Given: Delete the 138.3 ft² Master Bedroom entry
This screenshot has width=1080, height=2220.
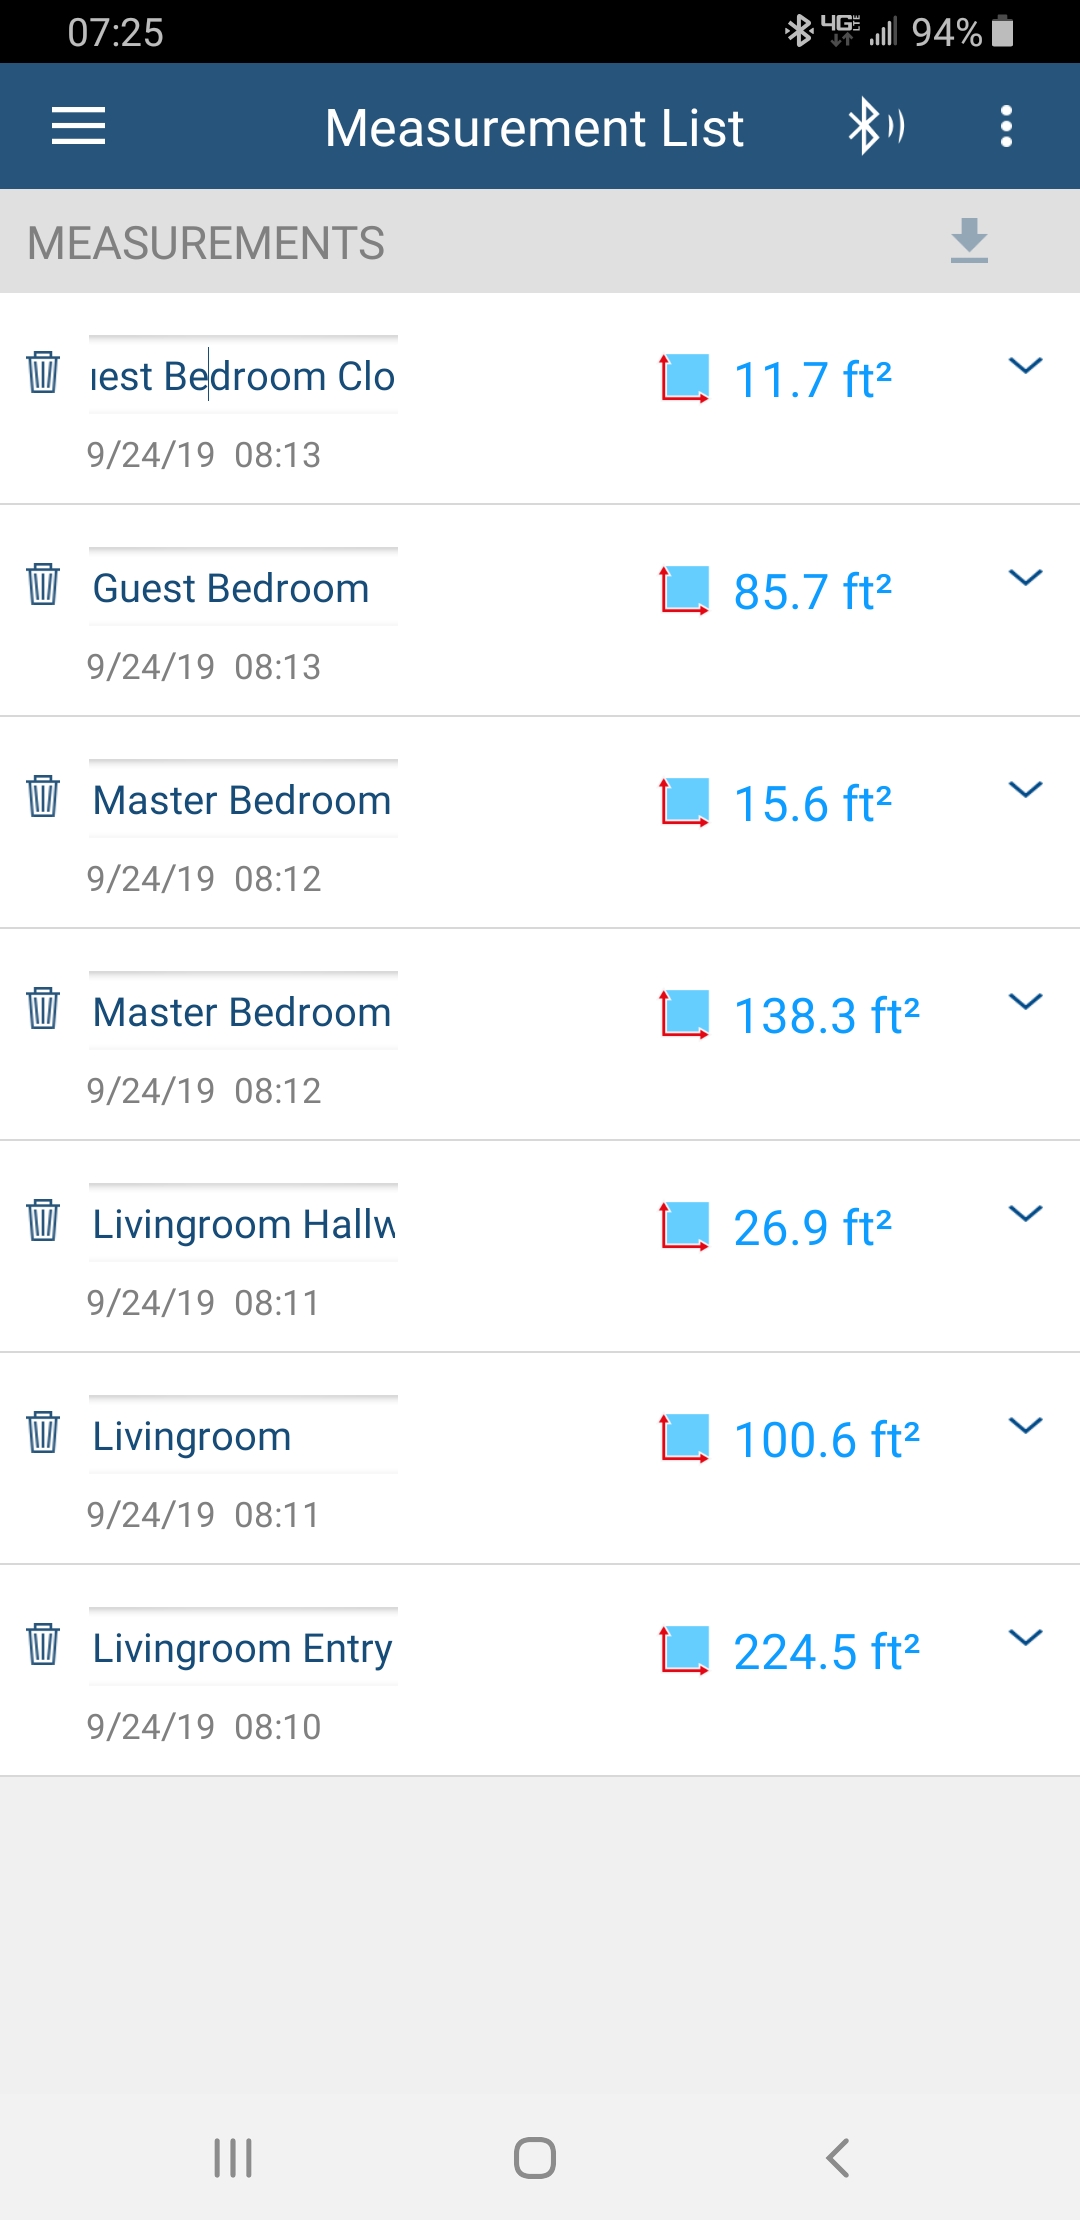Looking at the screenshot, I should click(43, 1008).
